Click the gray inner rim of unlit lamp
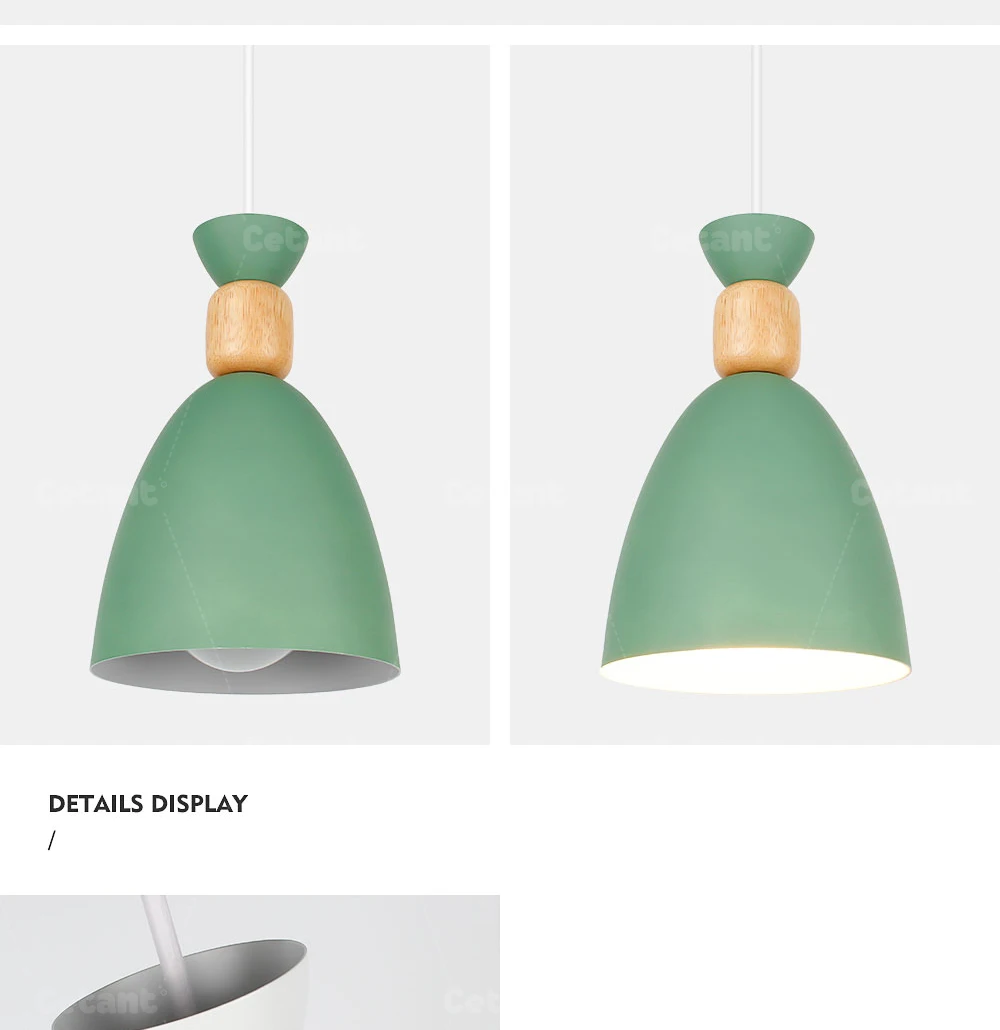 click(x=244, y=673)
